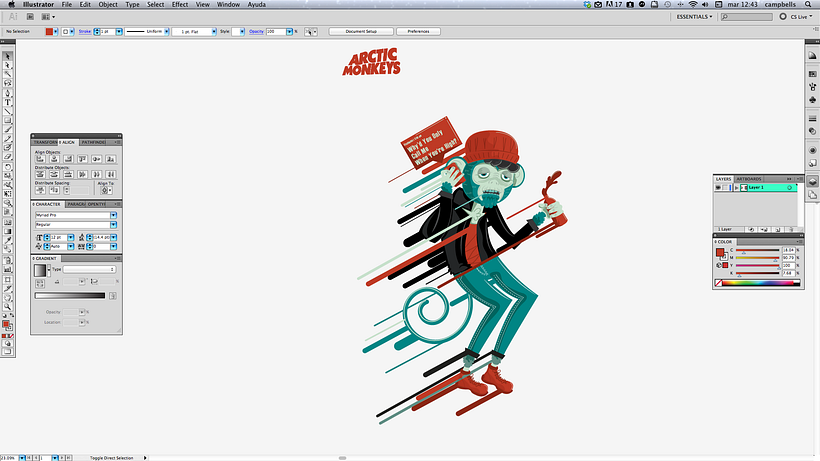The width and height of the screenshot is (820, 461).
Task: Click the Fill and Stroke swatch in toolbox
Action: point(7,325)
